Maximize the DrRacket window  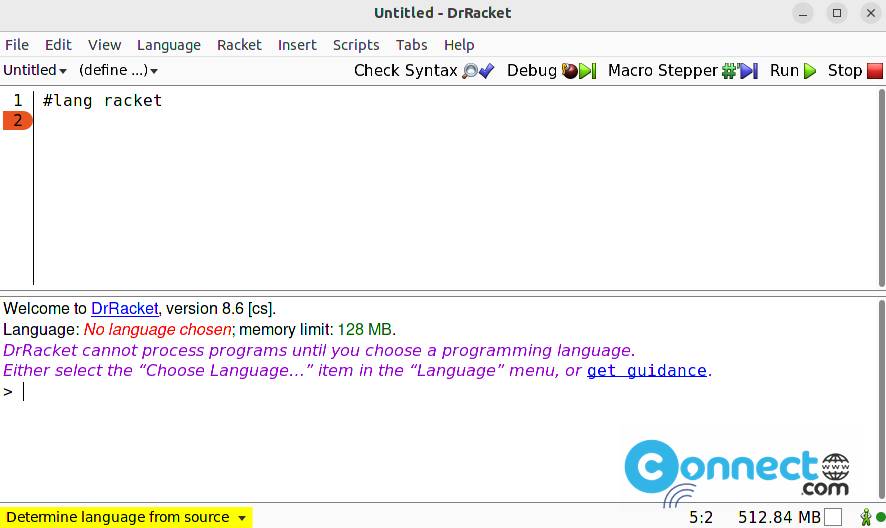(x=837, y=13)
